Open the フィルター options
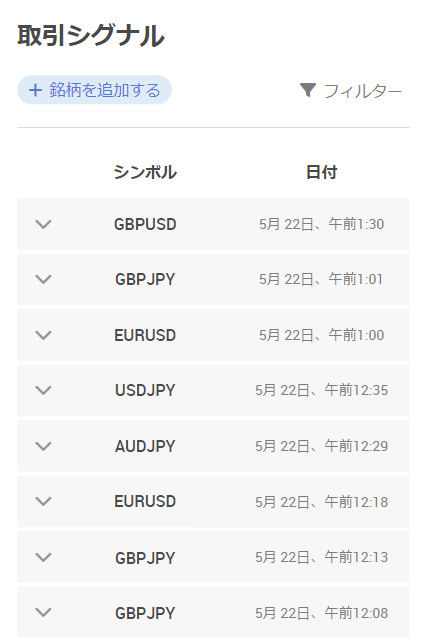Screen dimensions: 426x637 pos(351,91)
